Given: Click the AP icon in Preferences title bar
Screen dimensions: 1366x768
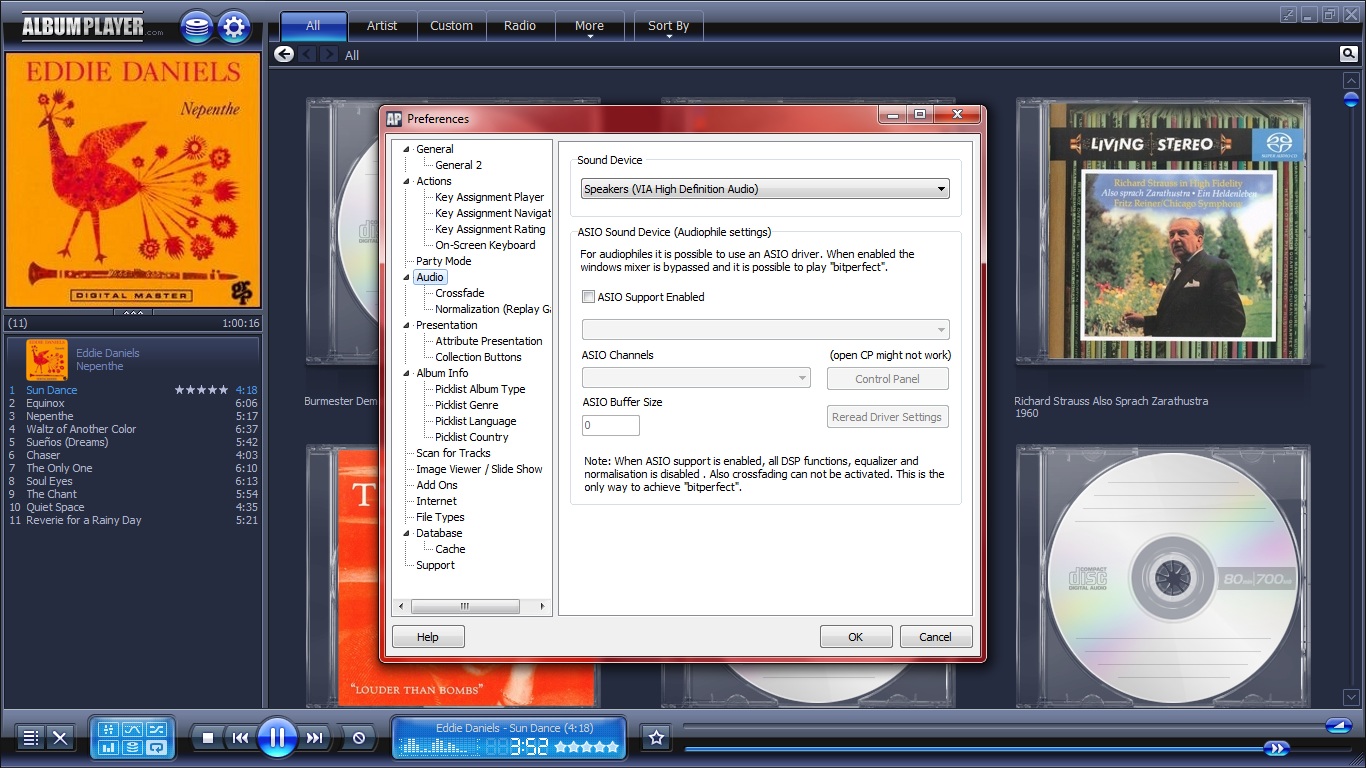Looking at the screenshot, I should (x=394, y=118).
